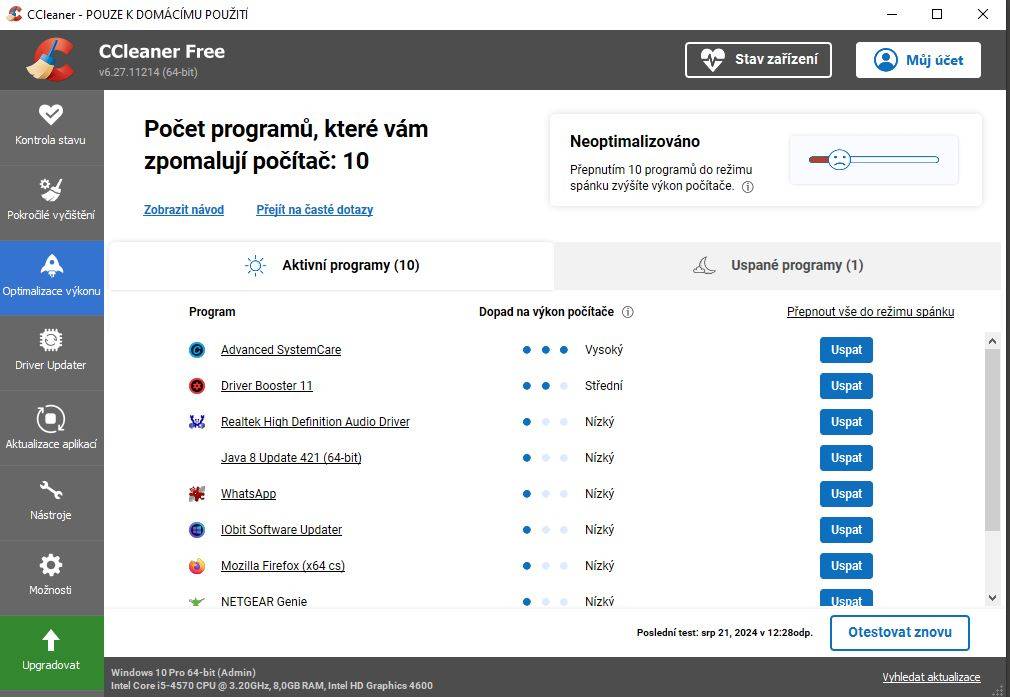
Task: Click info icon next to Dopad na výkon počítače
Action: point(627,312)
